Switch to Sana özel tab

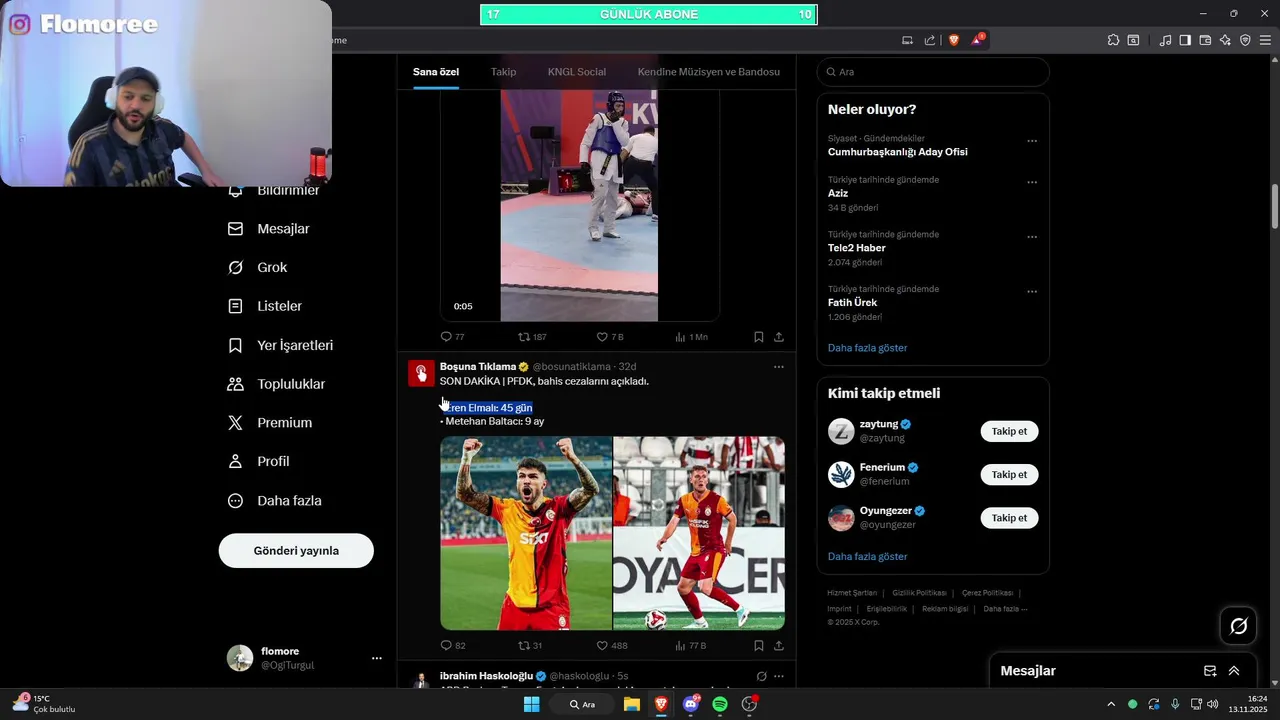pyautogui.click(x=436, y=72)
